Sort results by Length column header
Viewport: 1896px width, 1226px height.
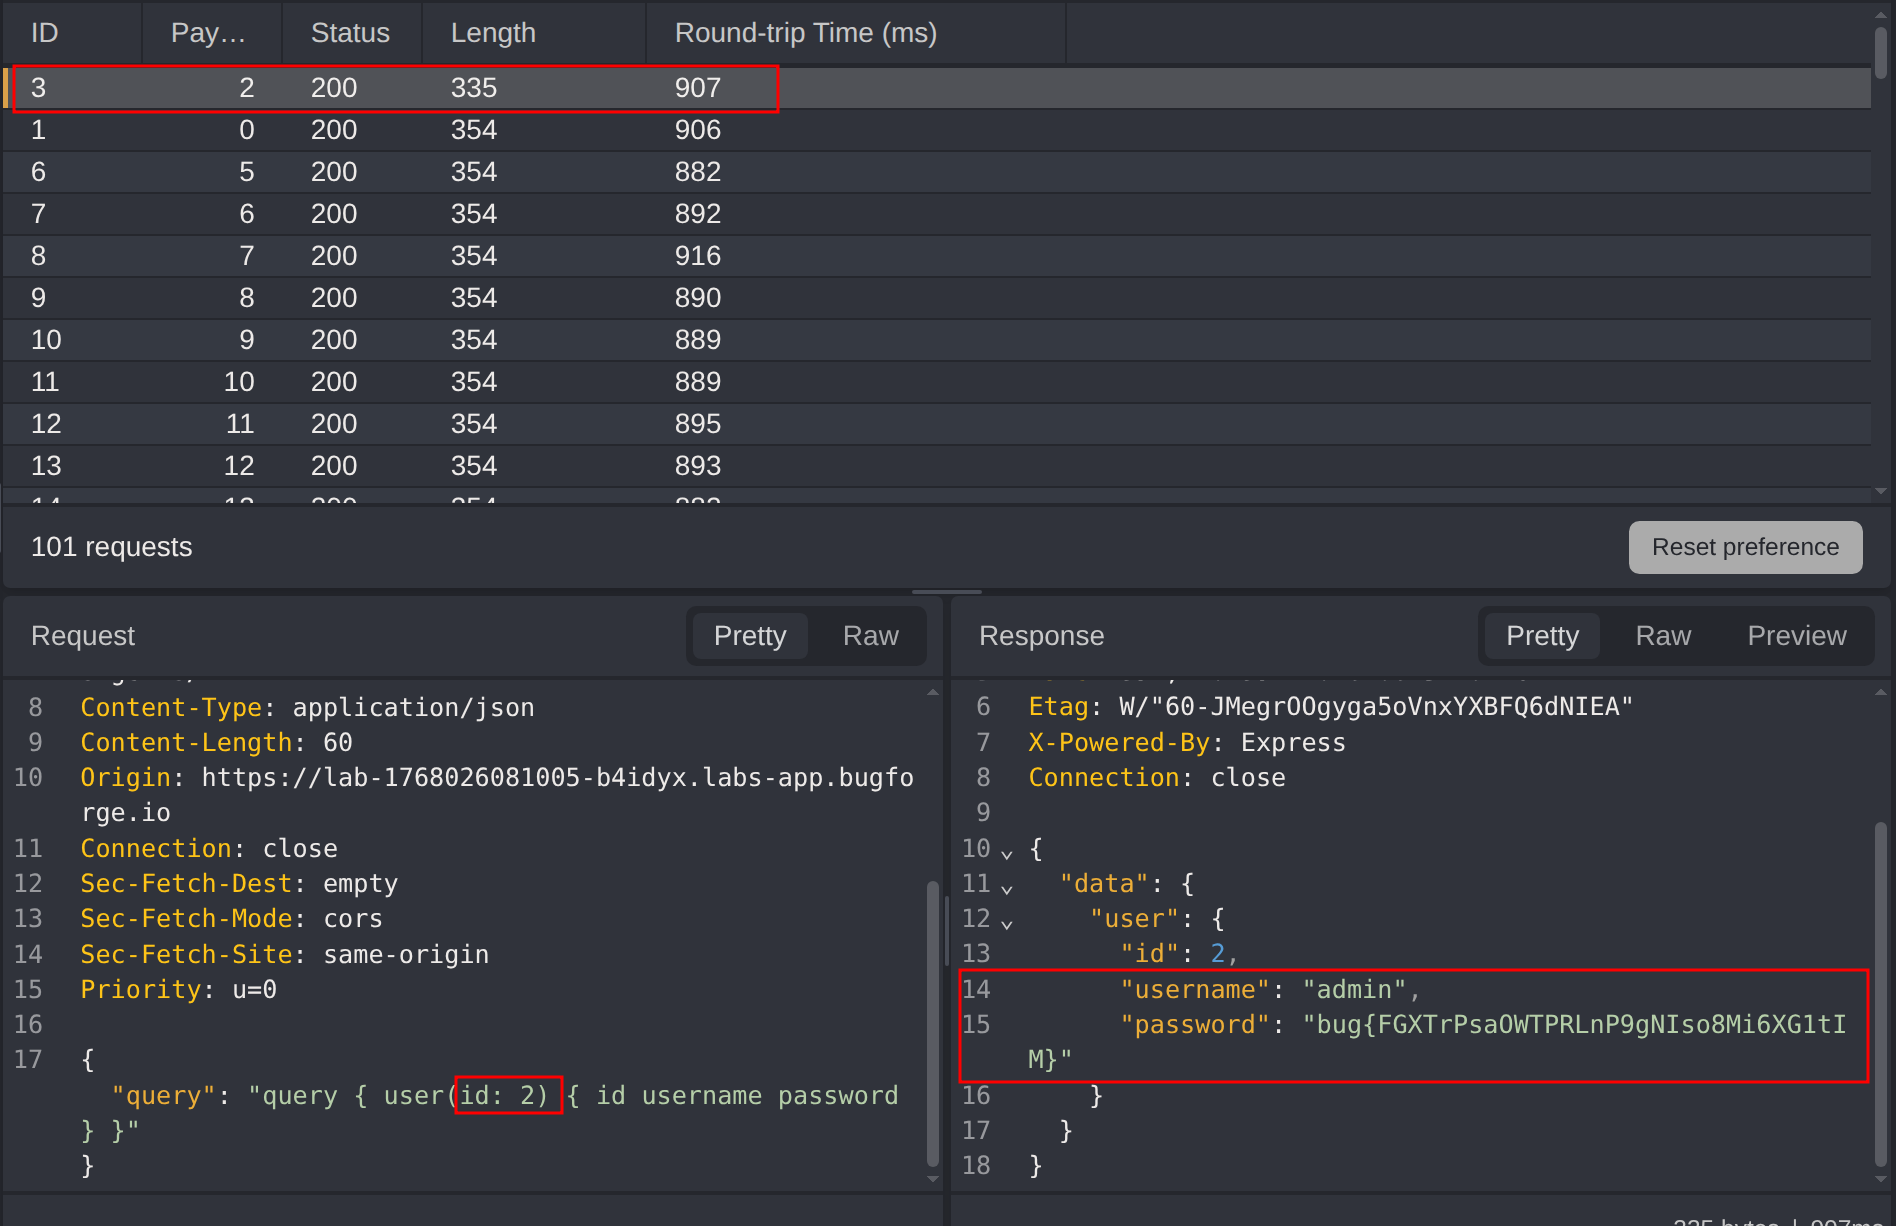click(x=493, y=33)
